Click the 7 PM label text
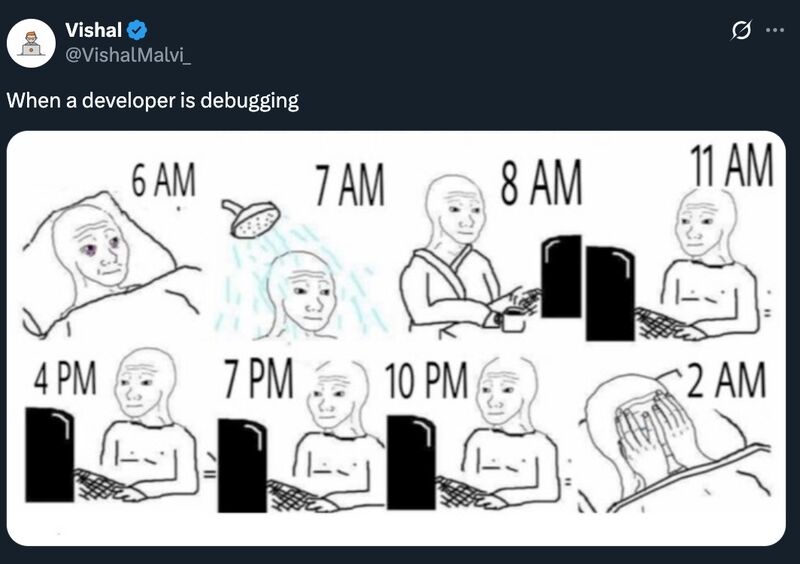 tap(256, 379)
